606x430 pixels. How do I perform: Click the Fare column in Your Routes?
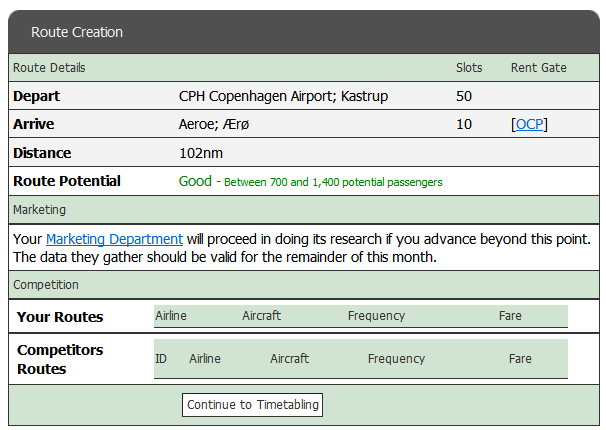(510, 316)
